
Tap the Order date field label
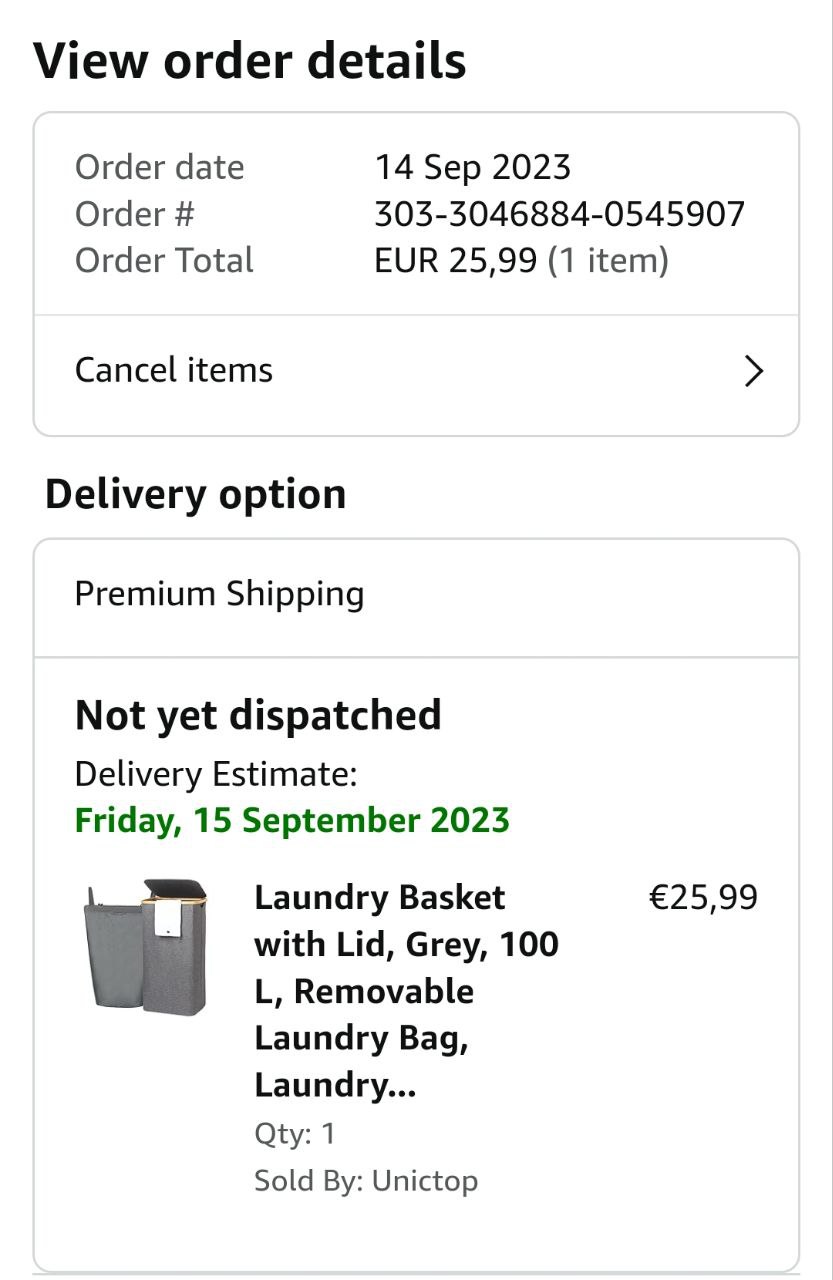159,167
